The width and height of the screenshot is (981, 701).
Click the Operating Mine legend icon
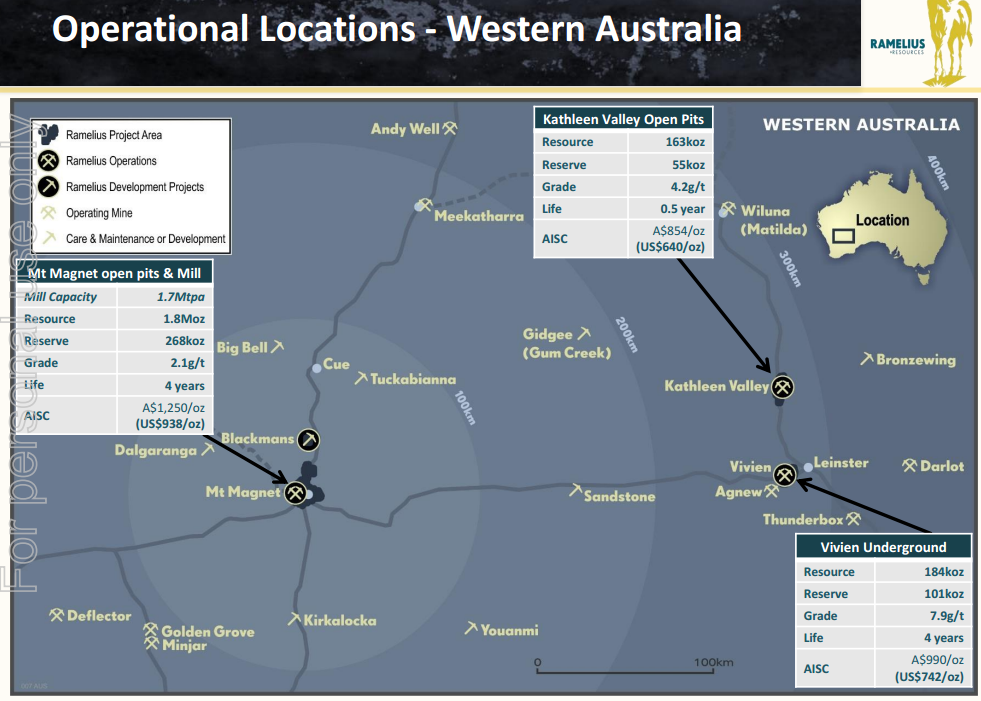tap(48, 213)
